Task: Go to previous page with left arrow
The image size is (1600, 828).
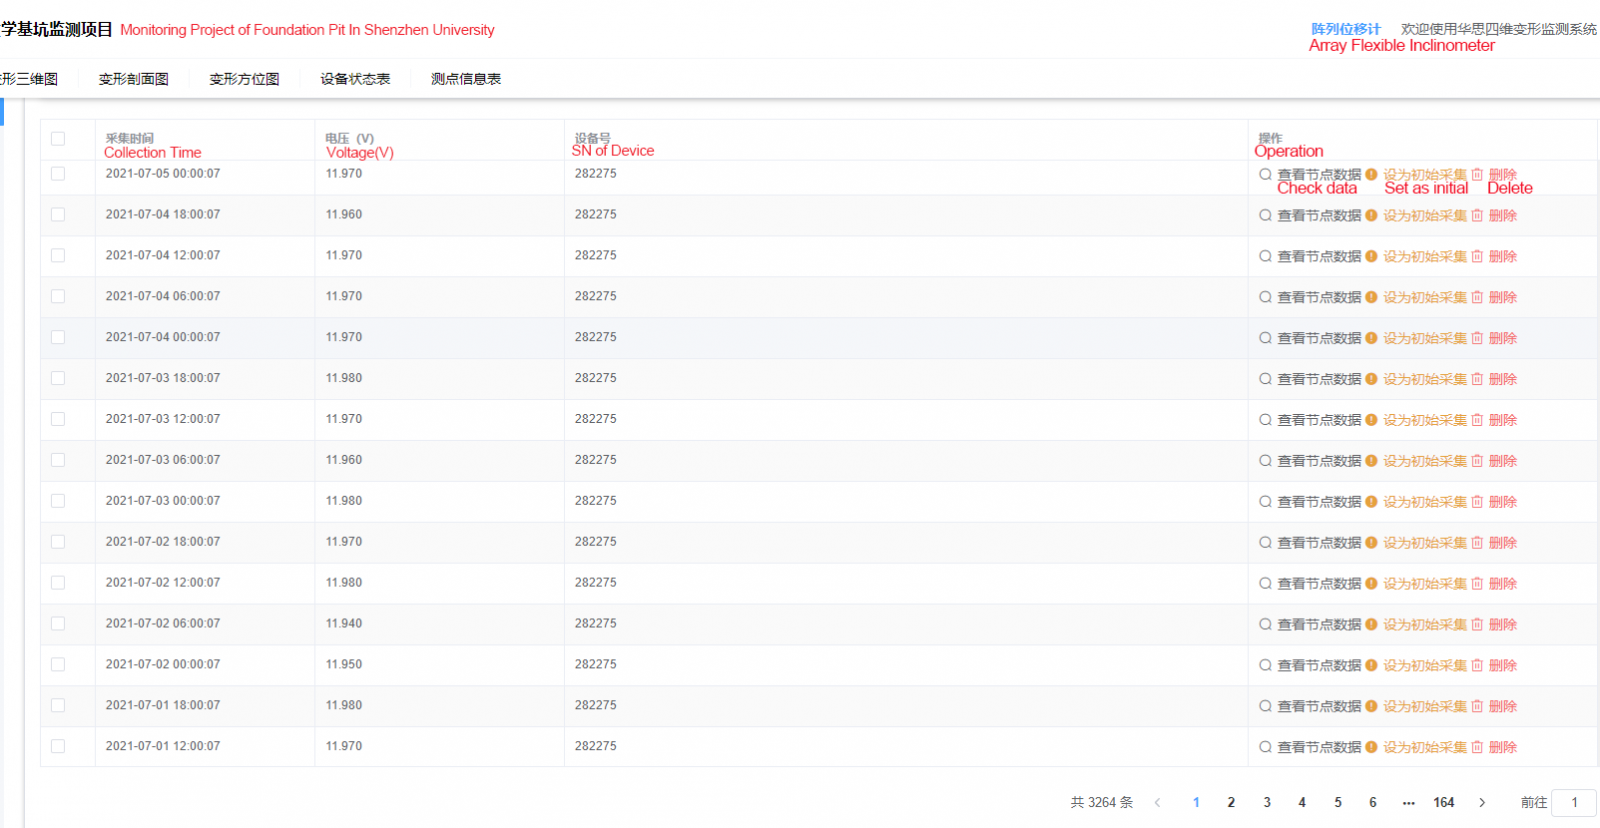Action: [x=1158, y=802]
